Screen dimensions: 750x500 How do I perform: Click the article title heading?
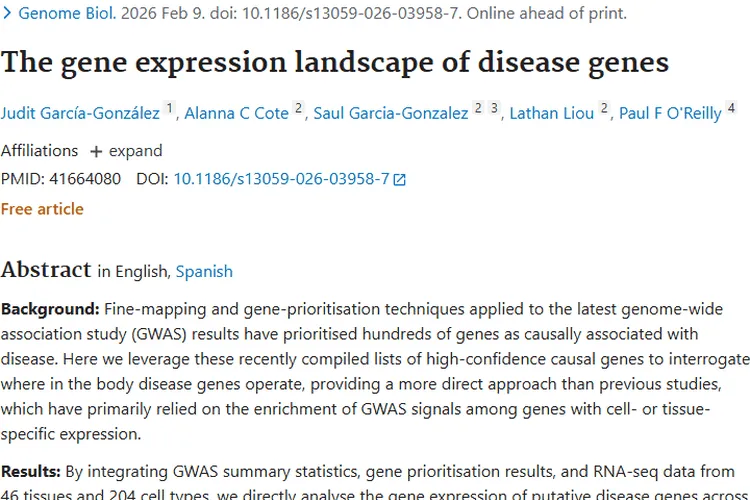[335, 62]
